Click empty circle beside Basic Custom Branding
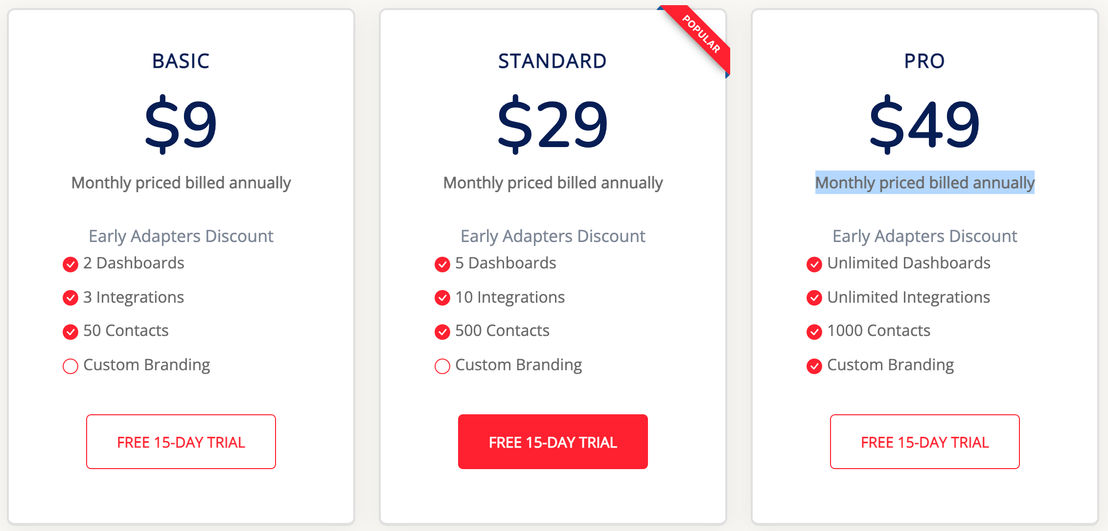 click(x=70, y=366)
